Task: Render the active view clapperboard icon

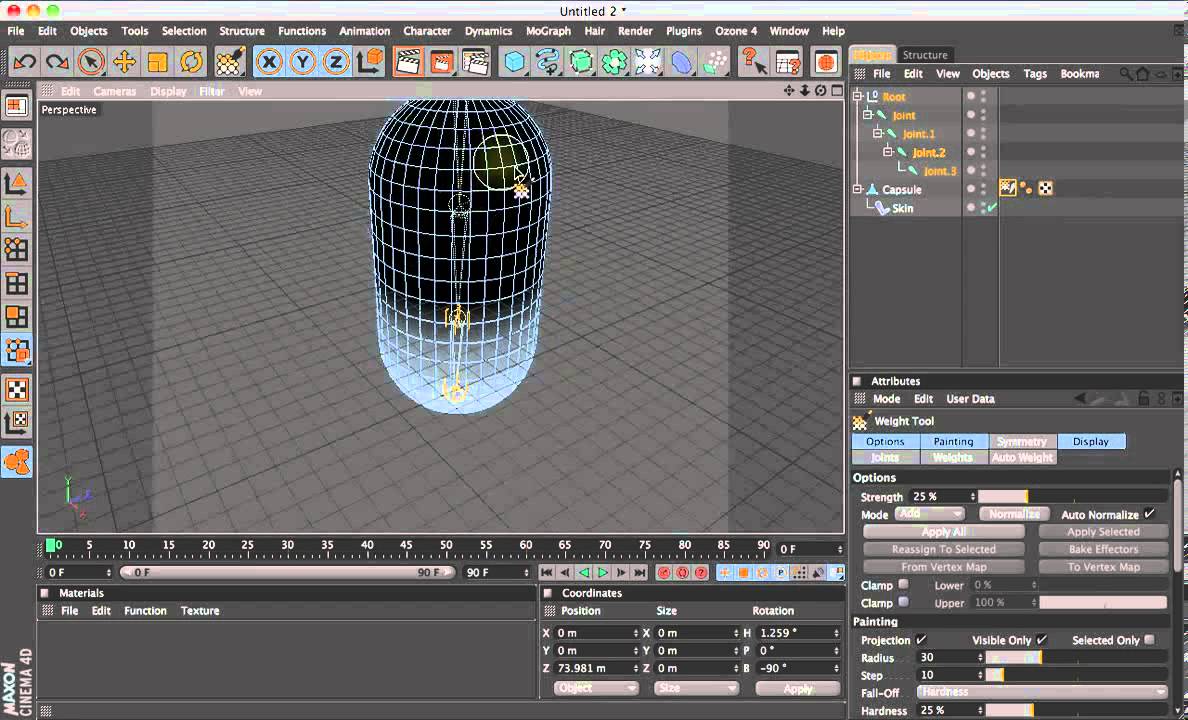Action: 408,62
